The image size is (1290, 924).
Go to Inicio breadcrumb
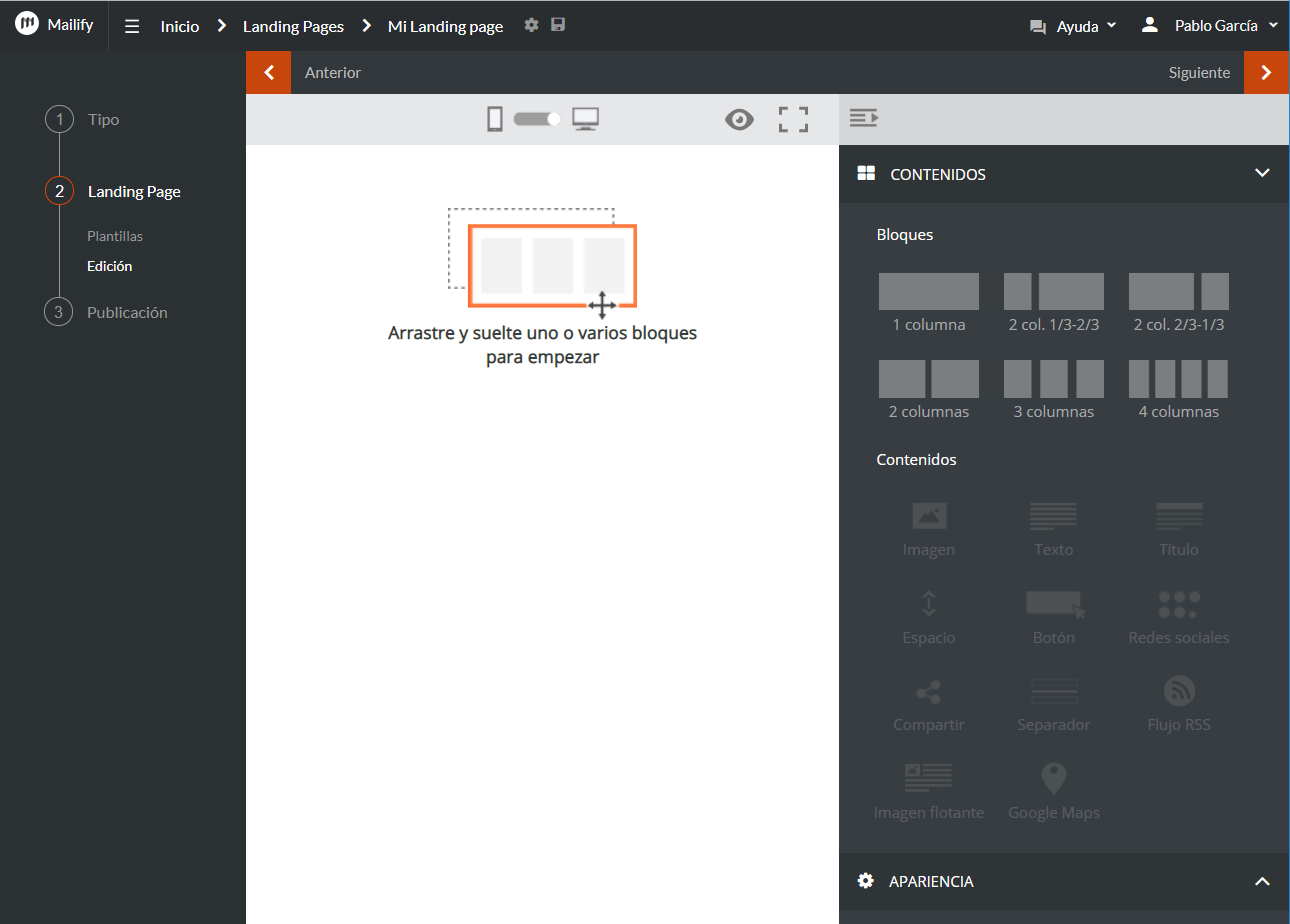[180, 27]
